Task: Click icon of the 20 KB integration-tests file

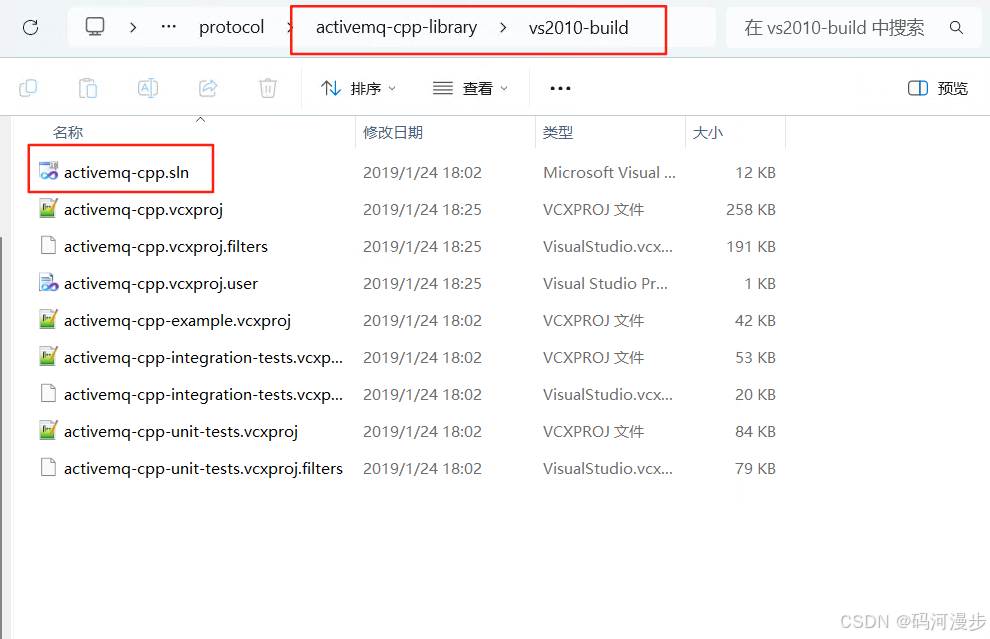Action: coord(49,393)
